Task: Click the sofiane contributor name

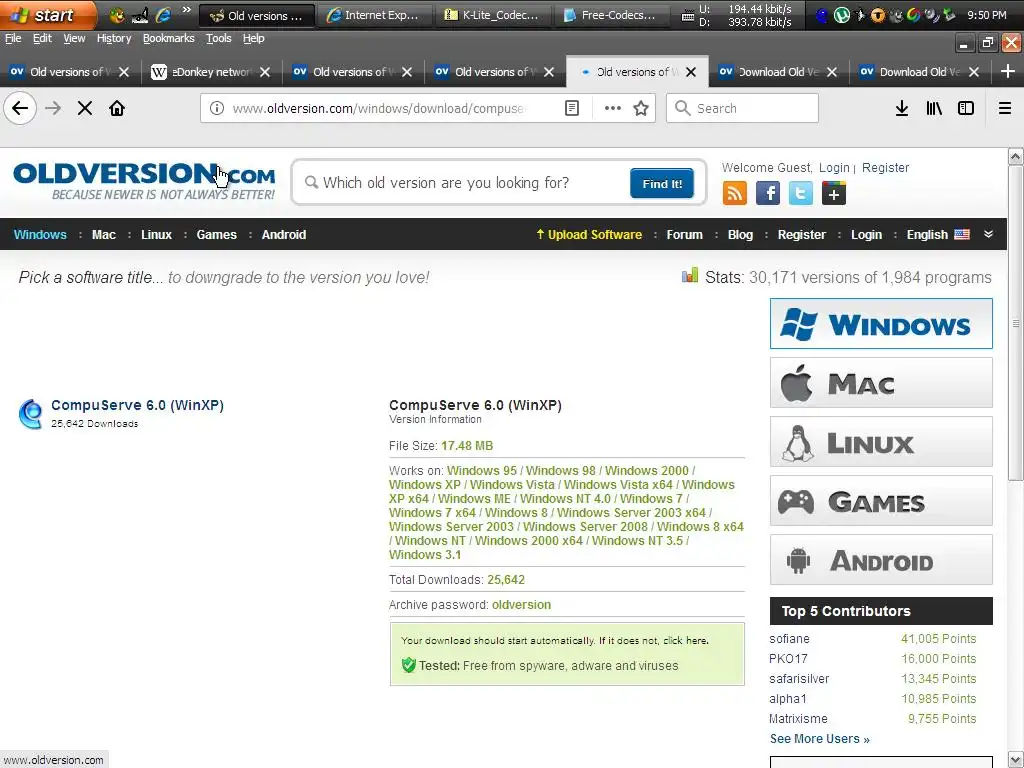Action: pyautogui.click(x=789, y=639)
